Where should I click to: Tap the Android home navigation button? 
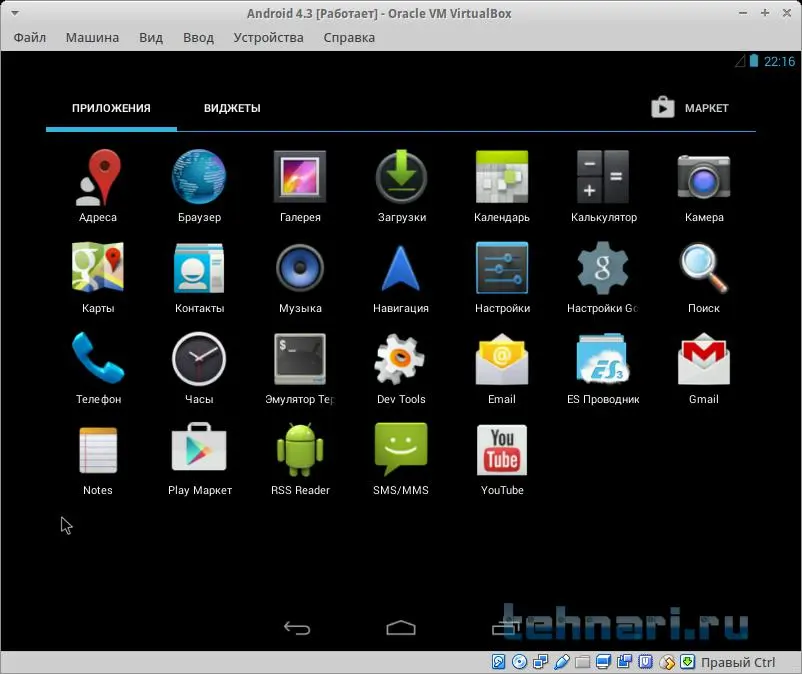(x=401, y=627)
